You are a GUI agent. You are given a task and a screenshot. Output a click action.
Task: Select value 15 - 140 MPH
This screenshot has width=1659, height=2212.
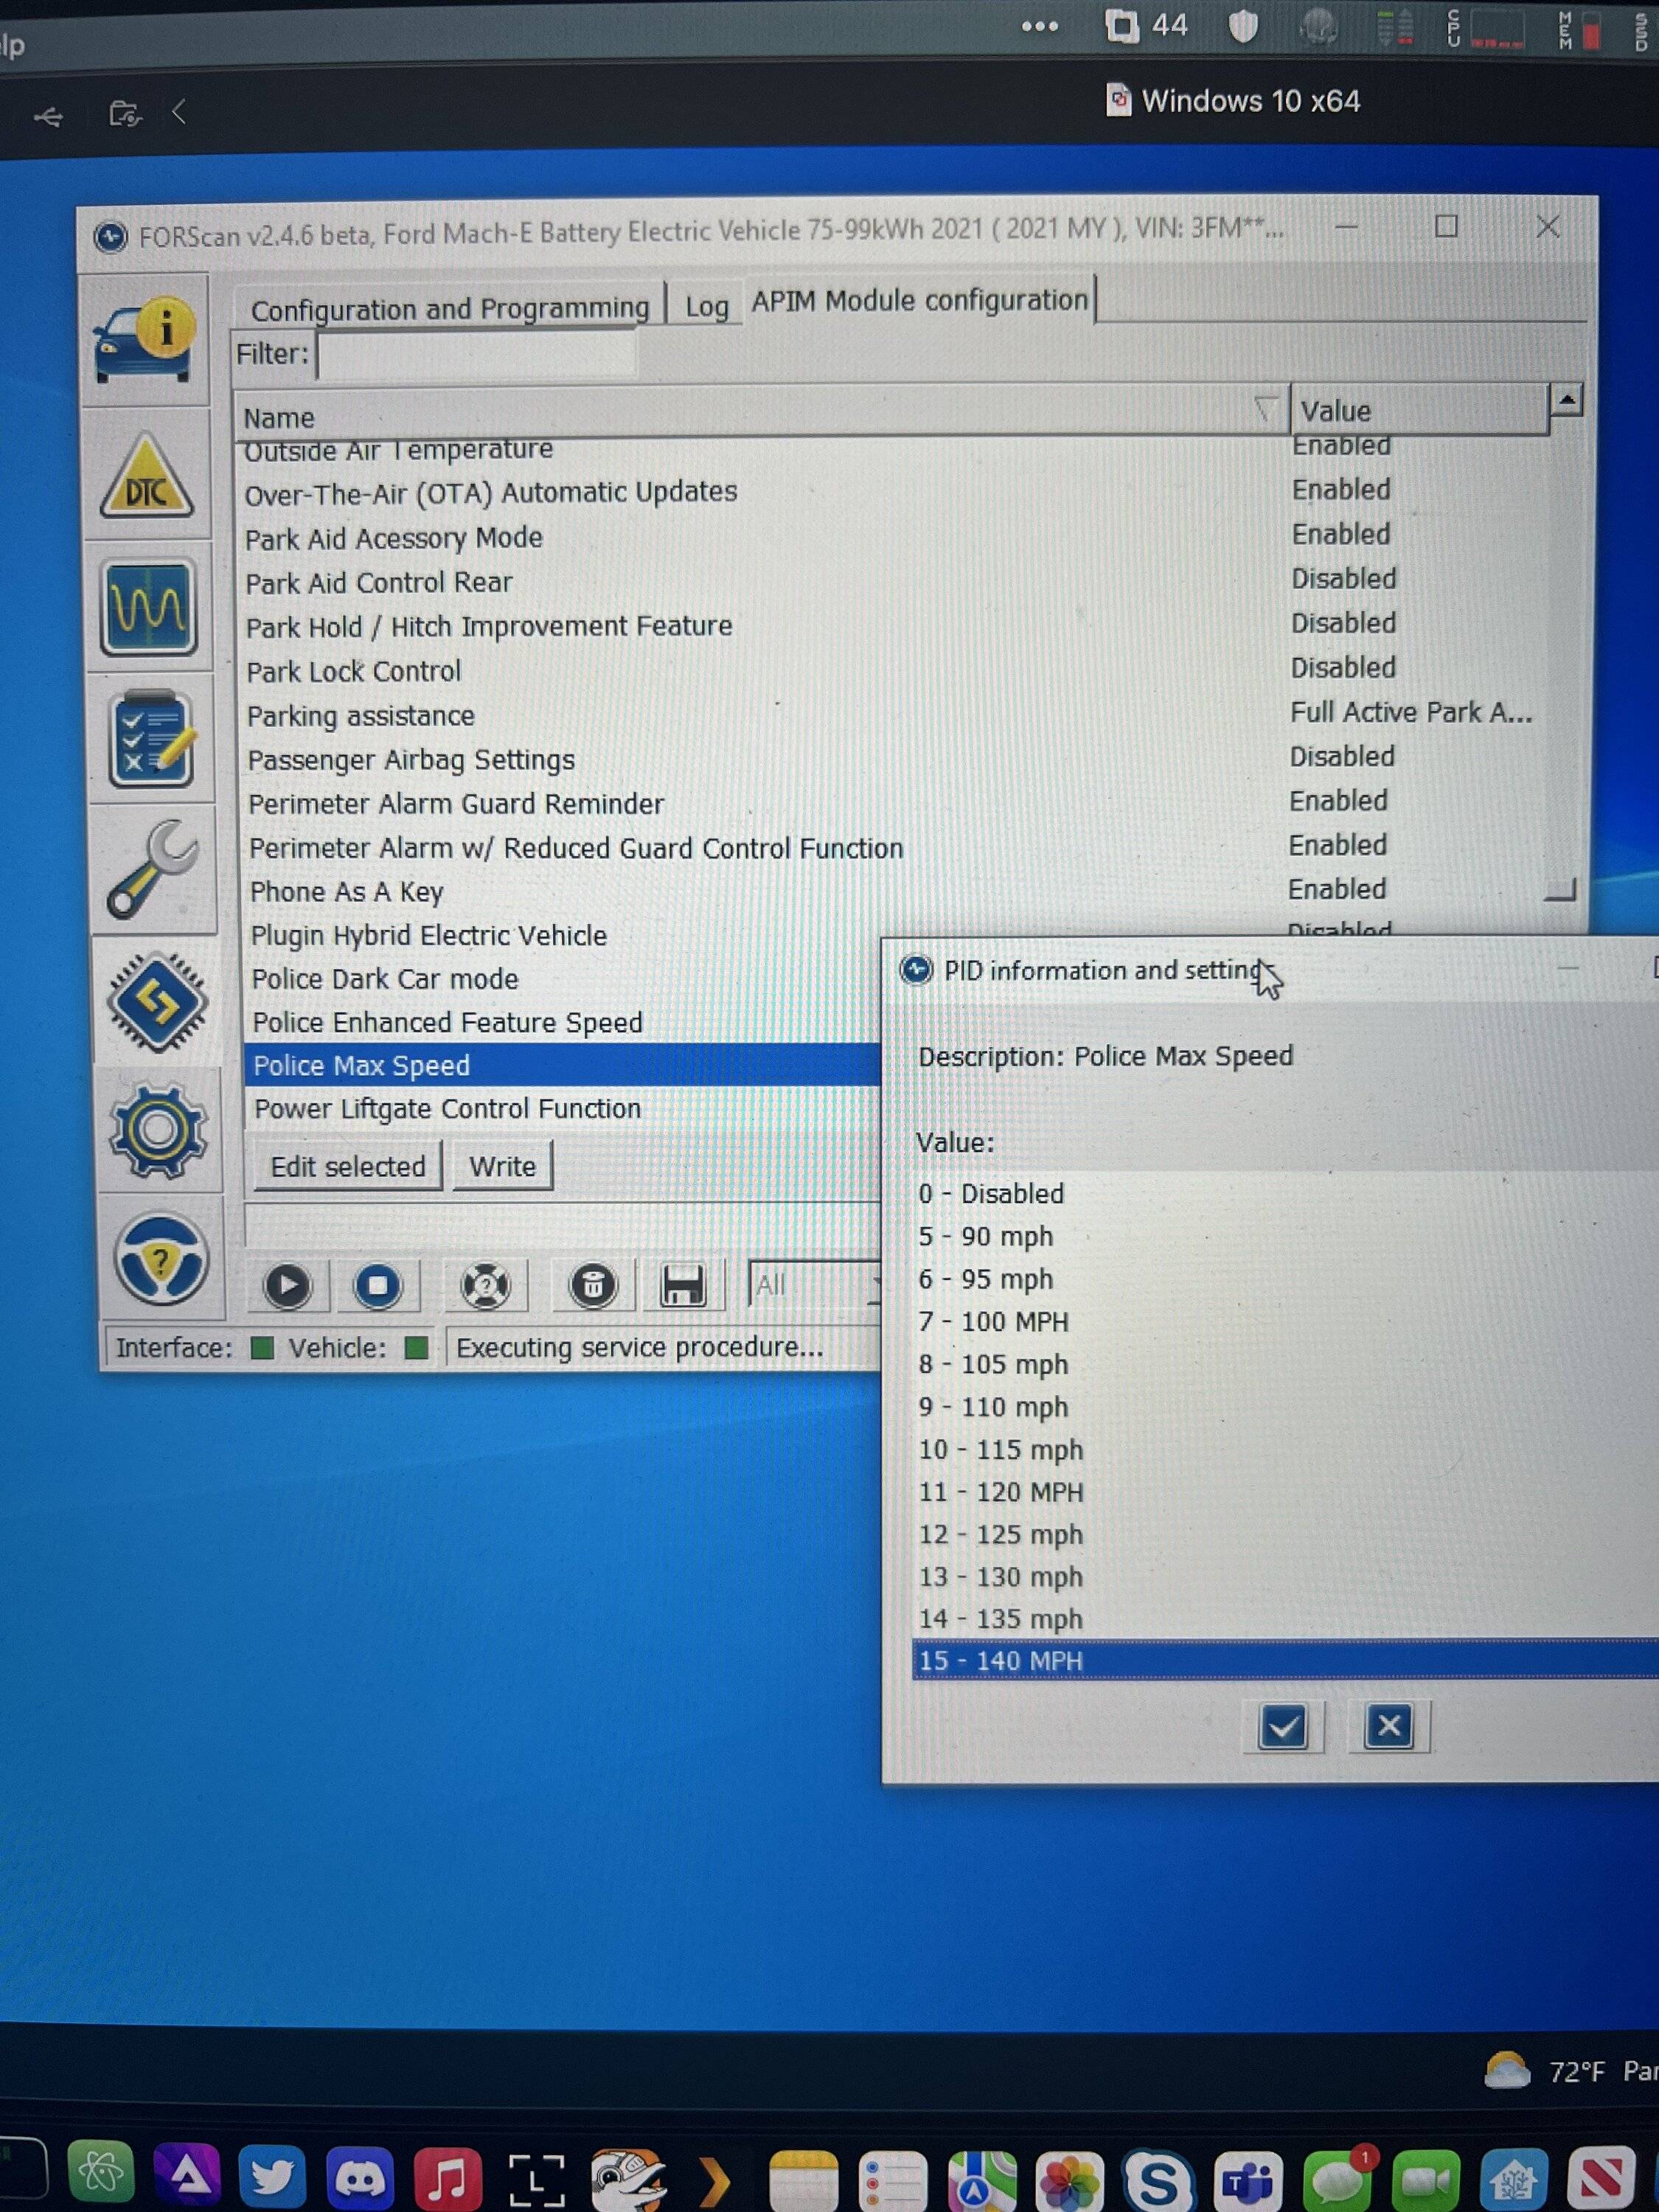tap(1285, 1661)
